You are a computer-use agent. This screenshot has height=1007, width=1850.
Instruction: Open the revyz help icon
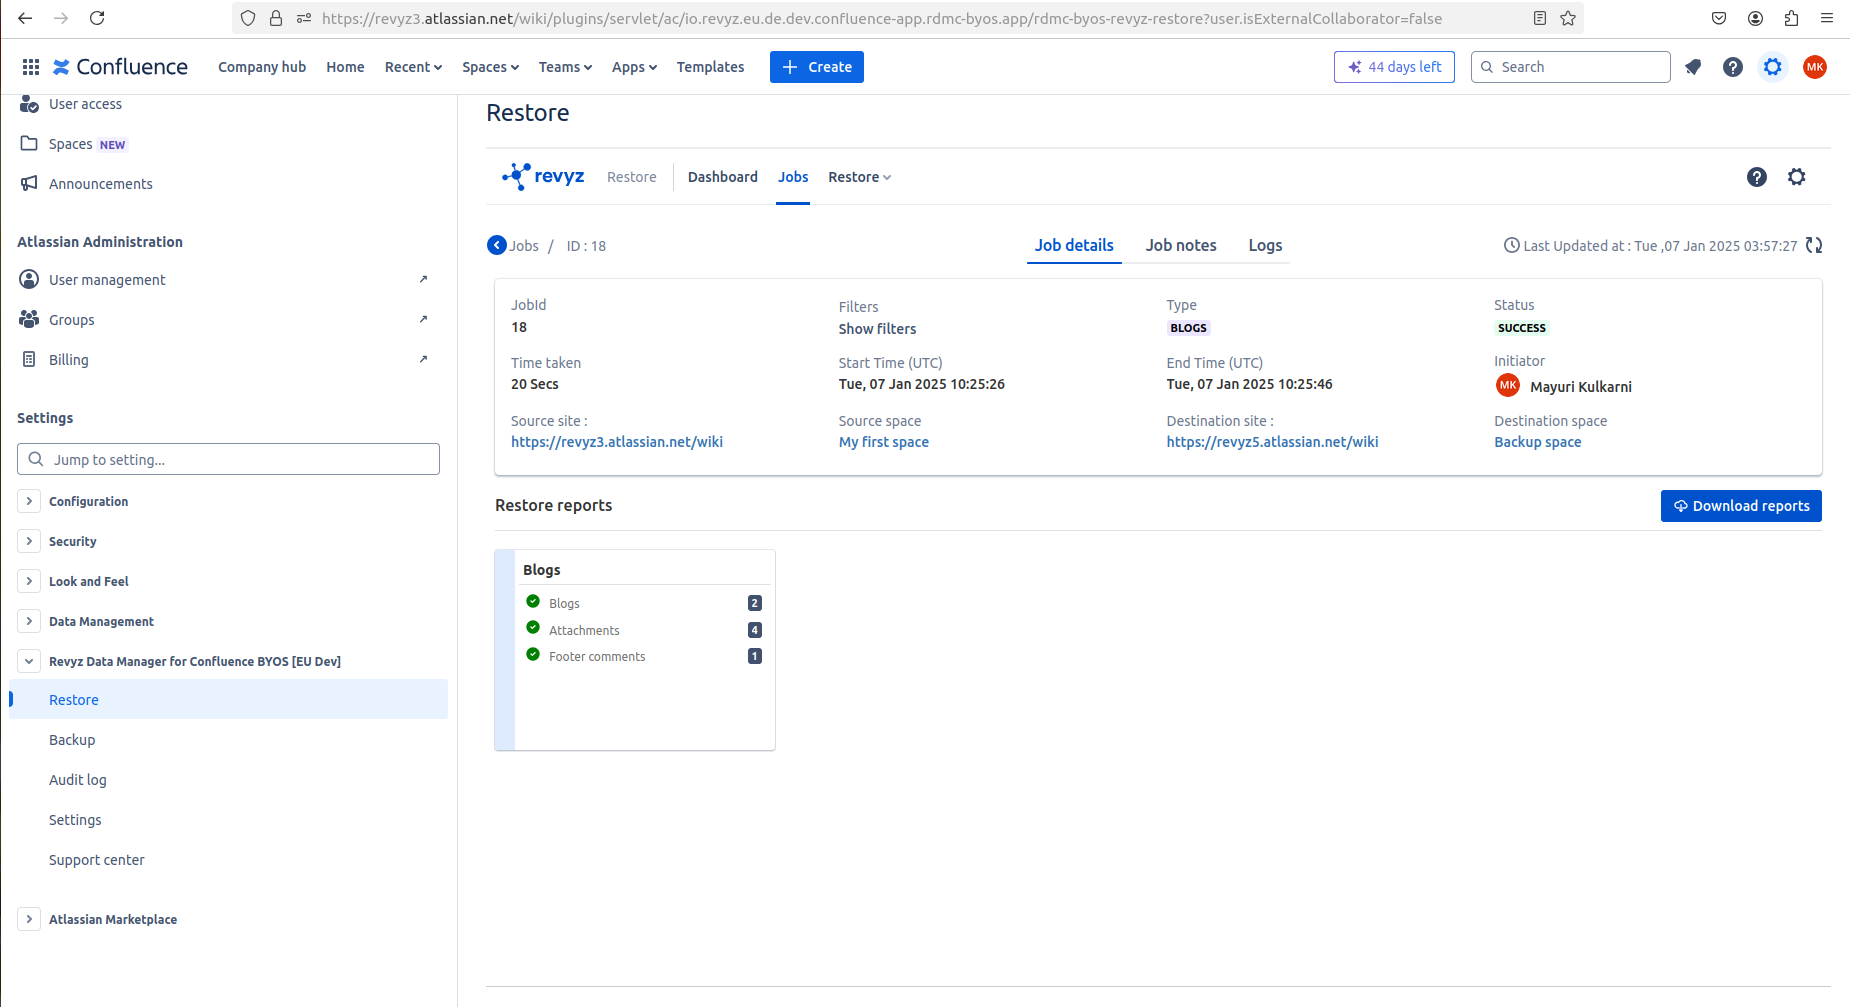(1757, 177)
